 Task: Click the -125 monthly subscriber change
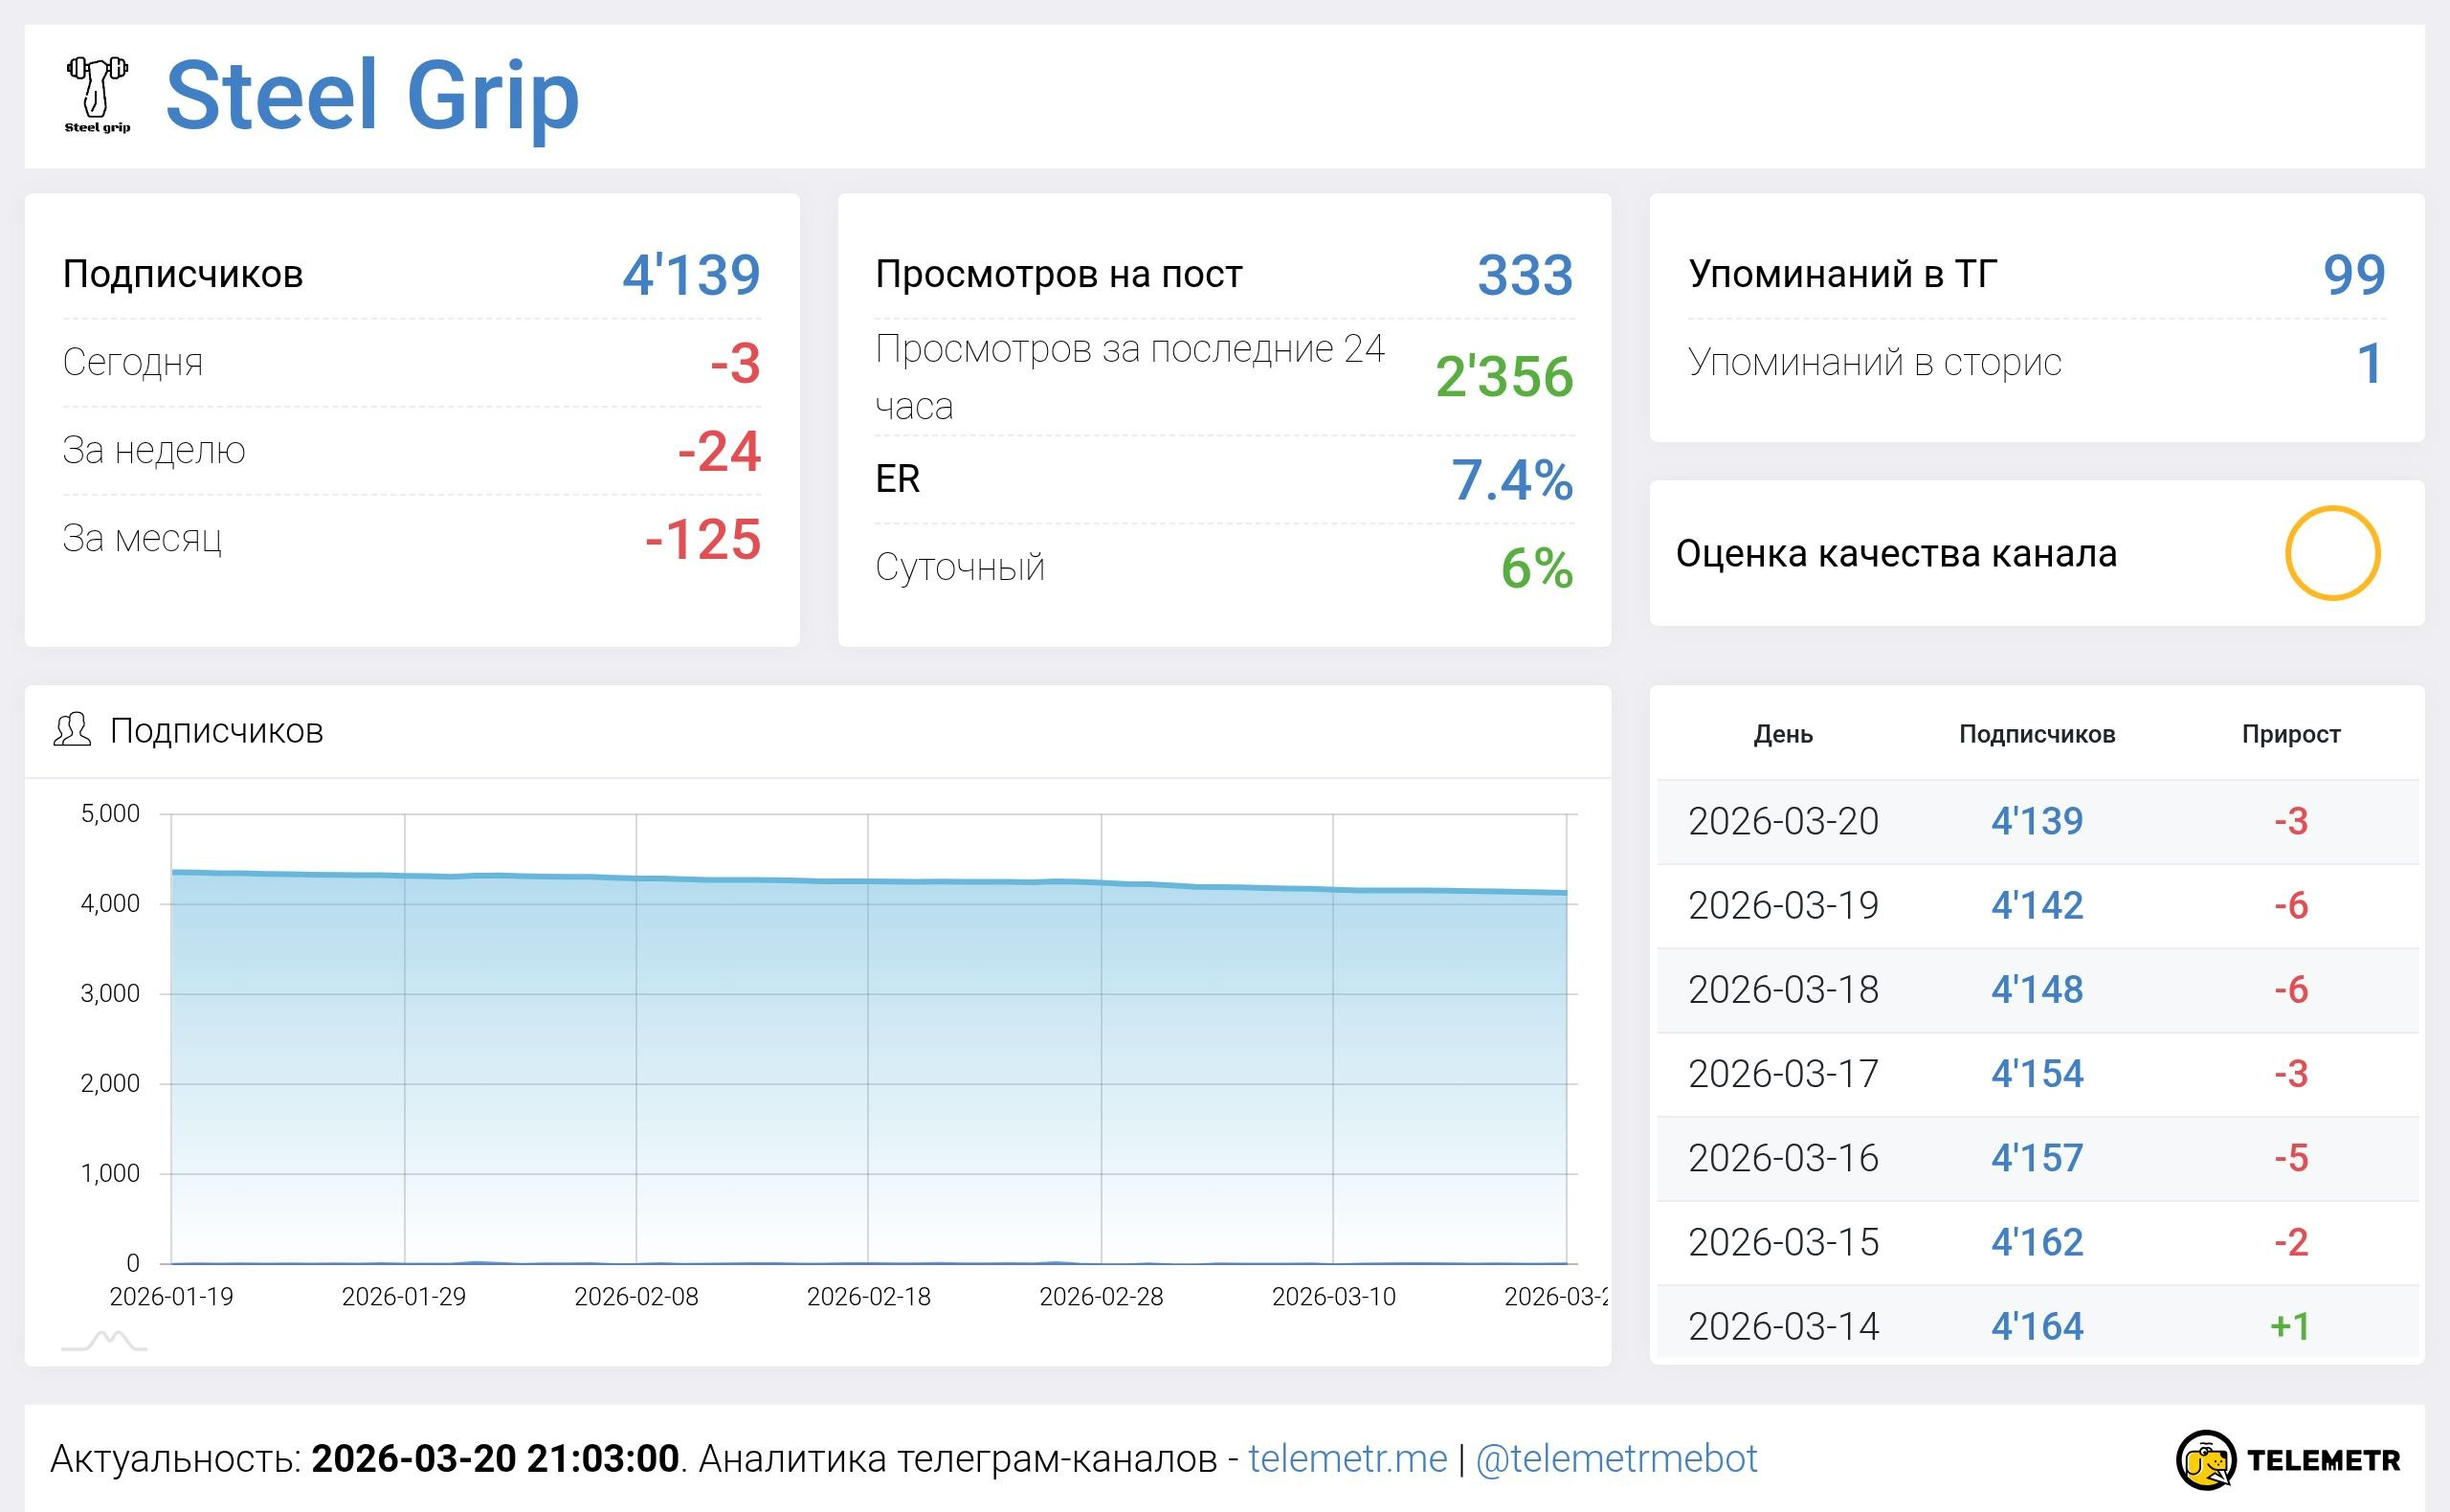tap(703, 540)
